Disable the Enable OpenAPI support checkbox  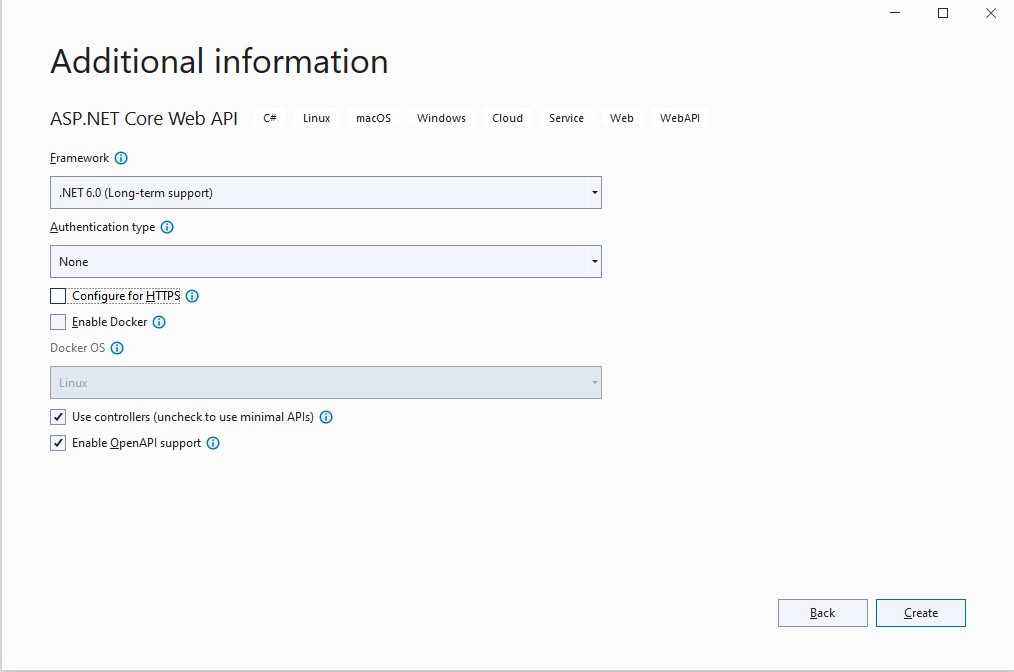58,443
